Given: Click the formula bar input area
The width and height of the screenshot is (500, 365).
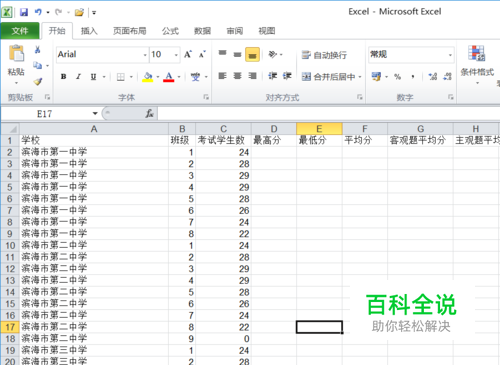Looking at the screenshot, I should click(328, 114).
